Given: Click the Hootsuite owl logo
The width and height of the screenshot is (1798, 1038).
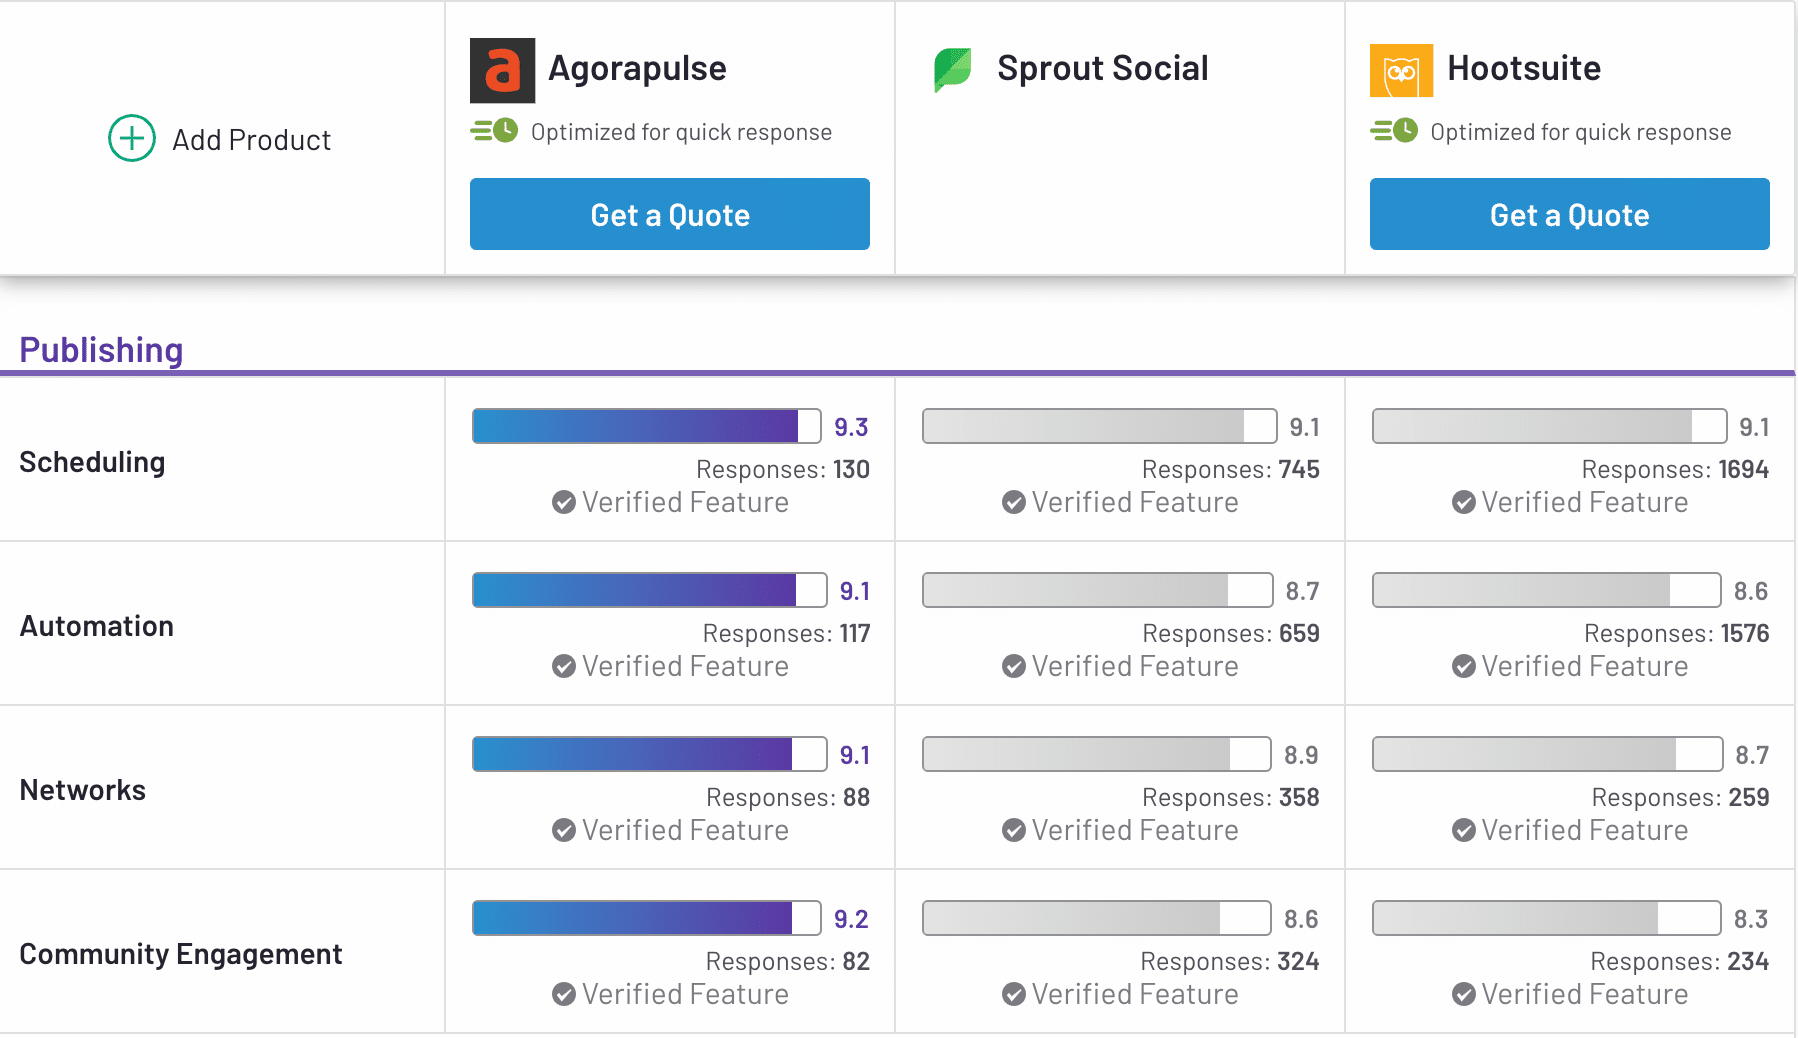Looking at the screenshot, I should click(x=1401, y=70).
